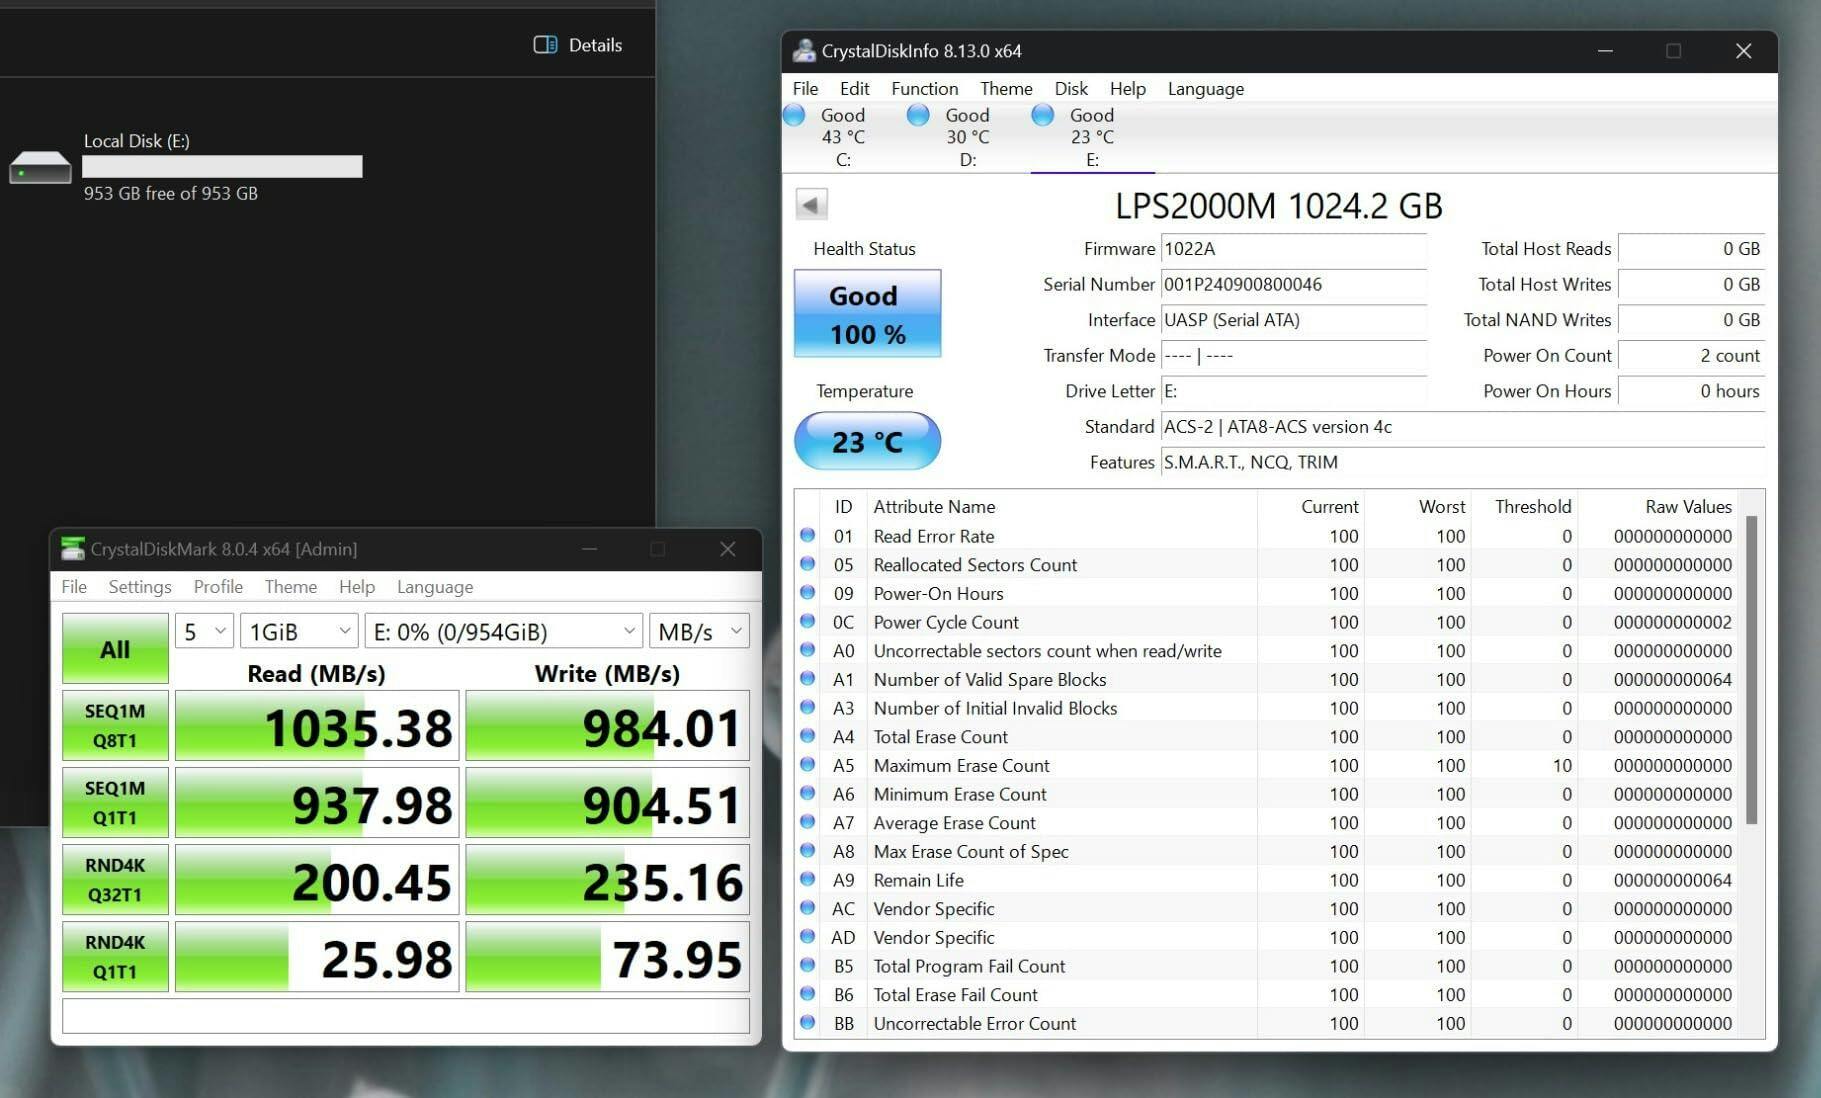Open the Function menu in CrystalDiskInfo

(x=924, y=89)
